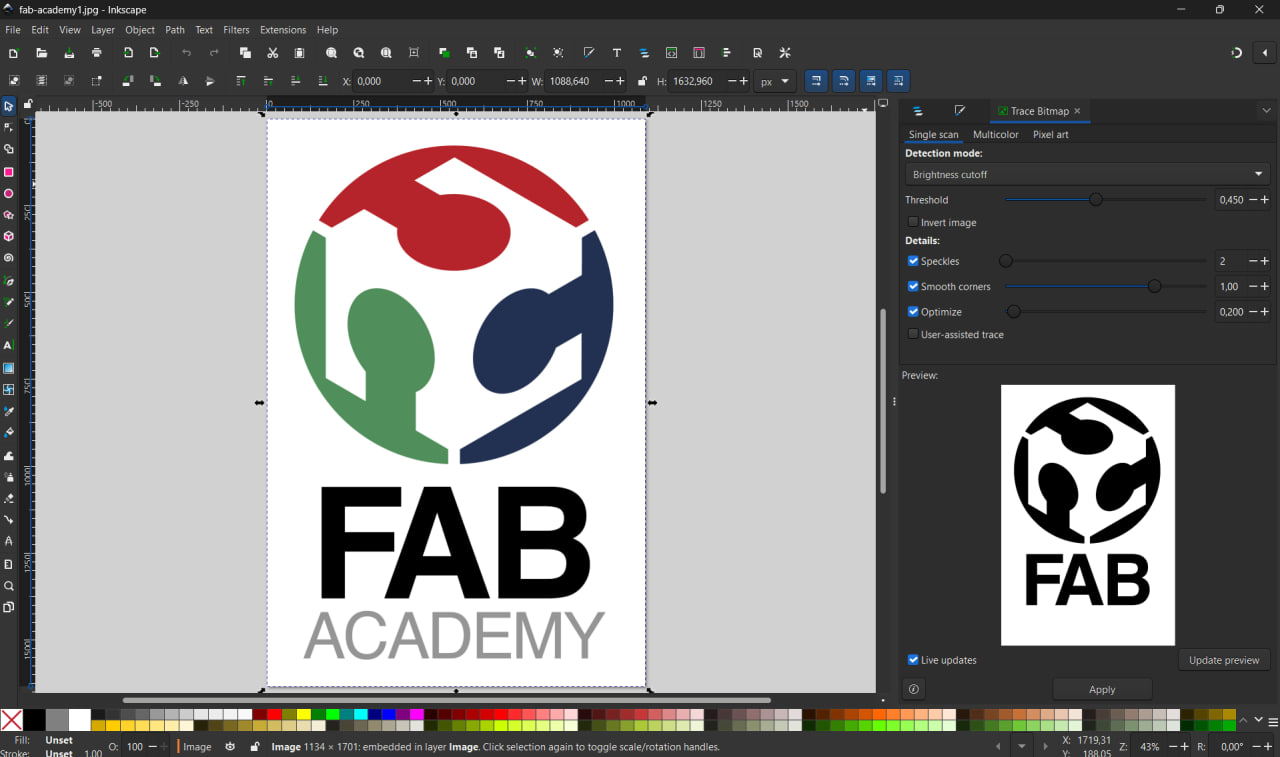
Task: Open the Extensions menu
Action: pos(283,30)
